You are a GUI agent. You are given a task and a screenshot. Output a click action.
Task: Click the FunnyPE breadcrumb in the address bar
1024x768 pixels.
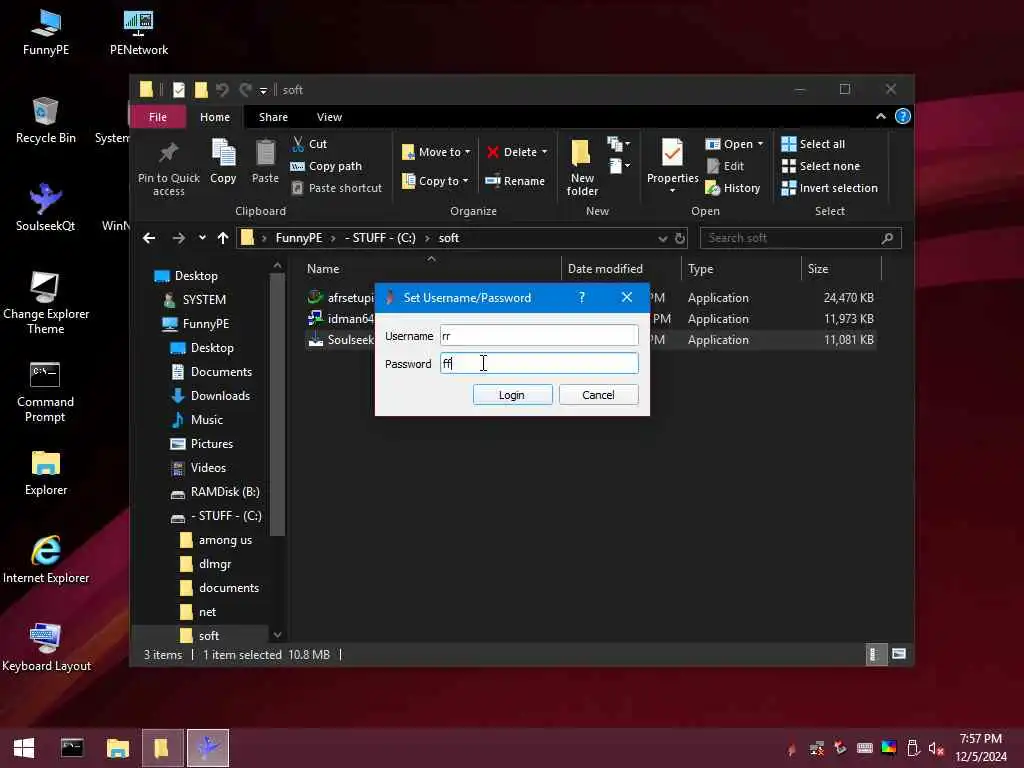pos(298,238)
